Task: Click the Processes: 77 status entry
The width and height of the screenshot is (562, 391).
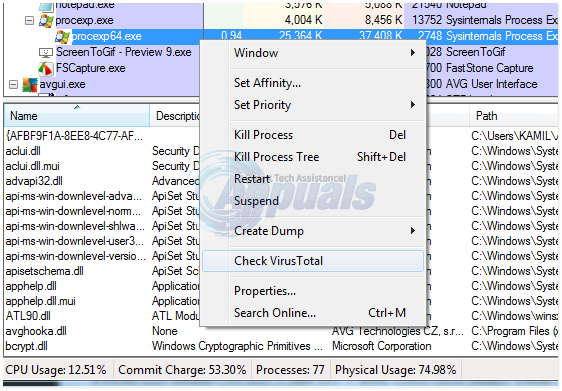Action: pos(290,370)
